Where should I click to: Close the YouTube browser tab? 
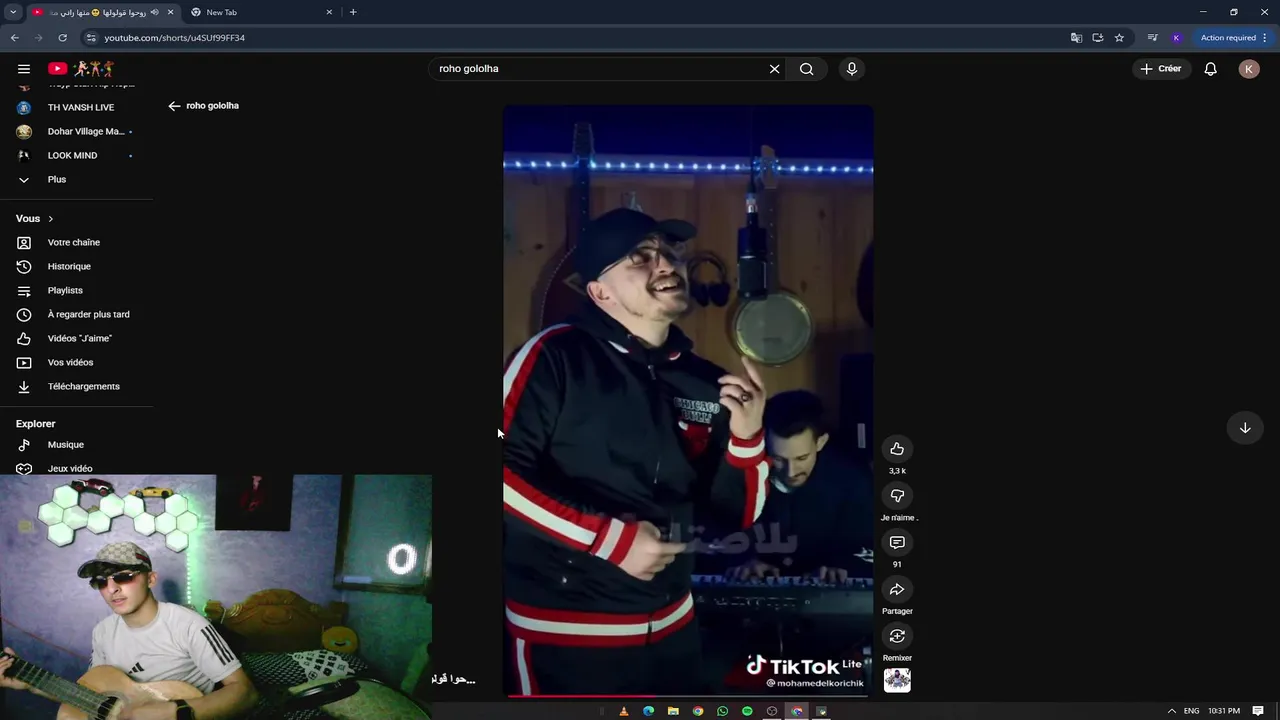click(x=170, y=12)
